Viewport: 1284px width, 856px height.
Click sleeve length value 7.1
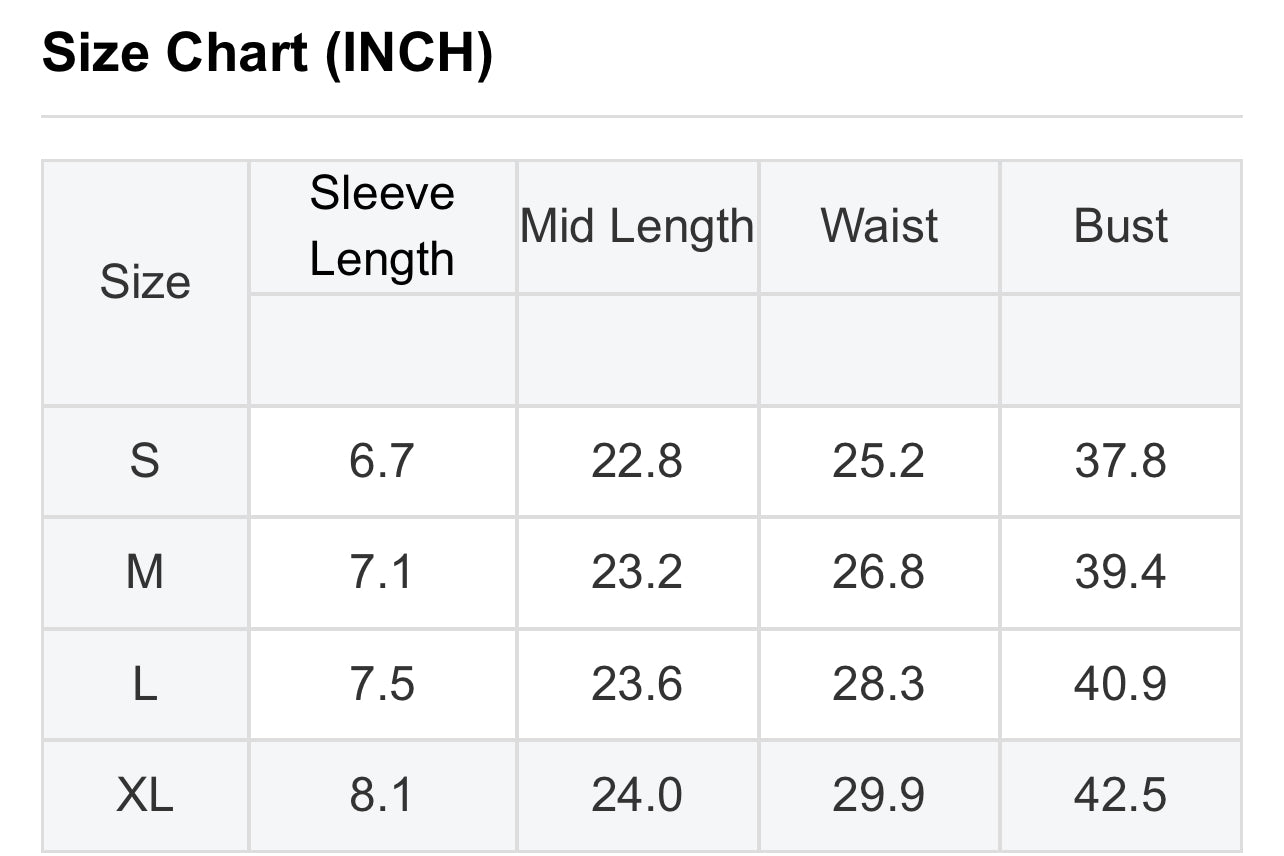382,572
